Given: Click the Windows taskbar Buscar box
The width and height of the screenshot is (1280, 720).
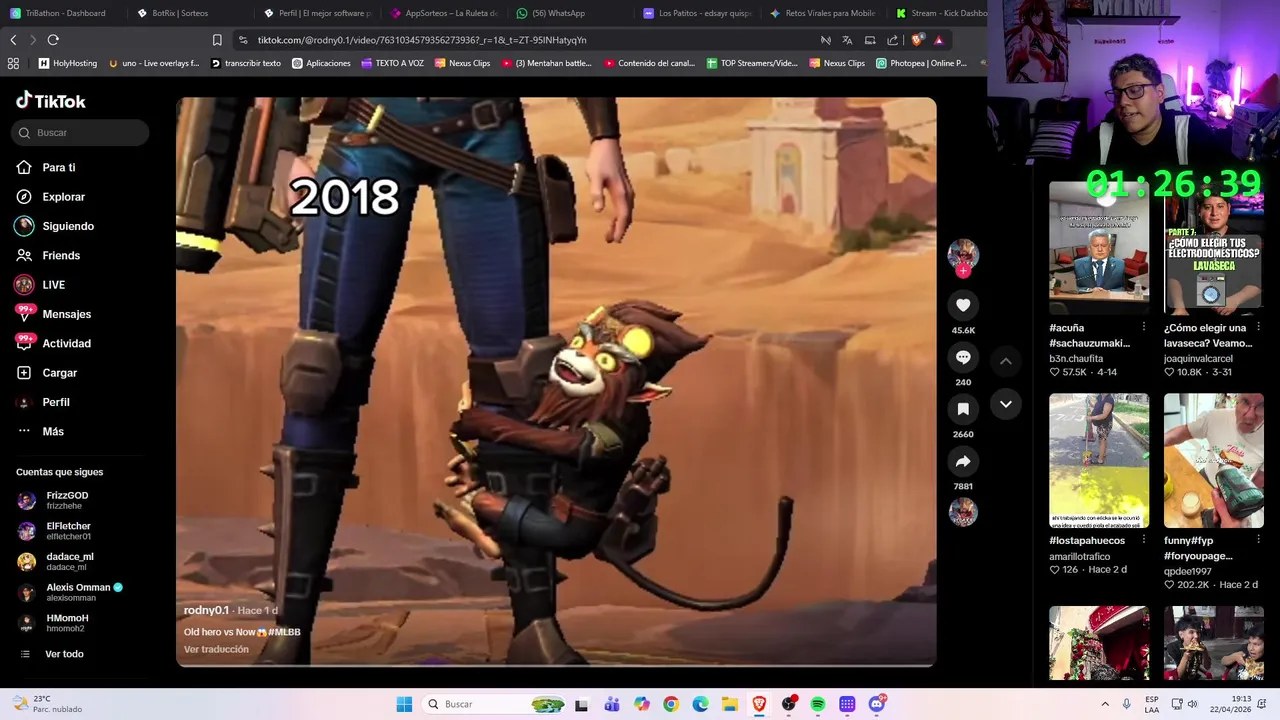Looking at the screenshot, I should pos(495,704).
